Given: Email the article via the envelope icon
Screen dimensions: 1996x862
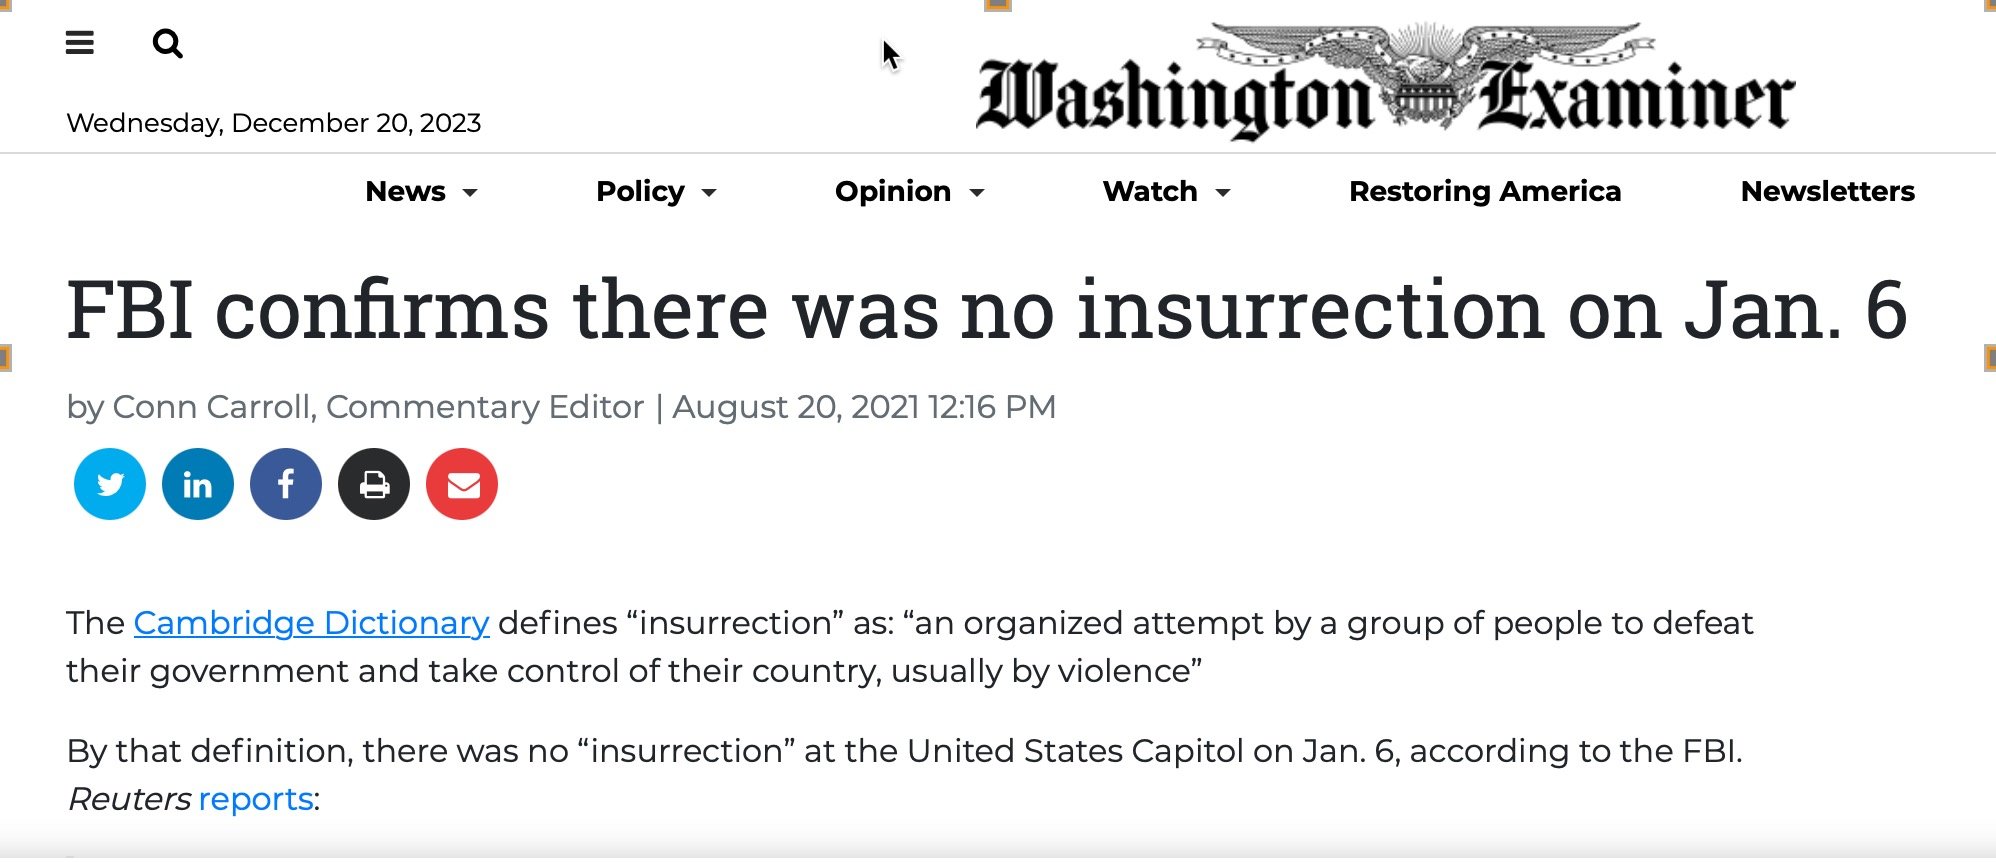Looking at the screenshot, I should click(462, 485).
